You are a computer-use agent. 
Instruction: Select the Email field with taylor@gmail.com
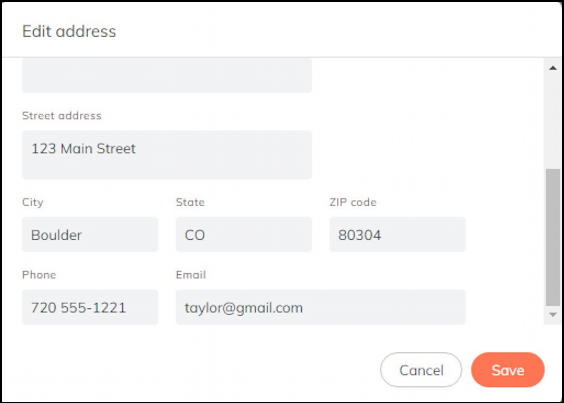click(320, 307)
